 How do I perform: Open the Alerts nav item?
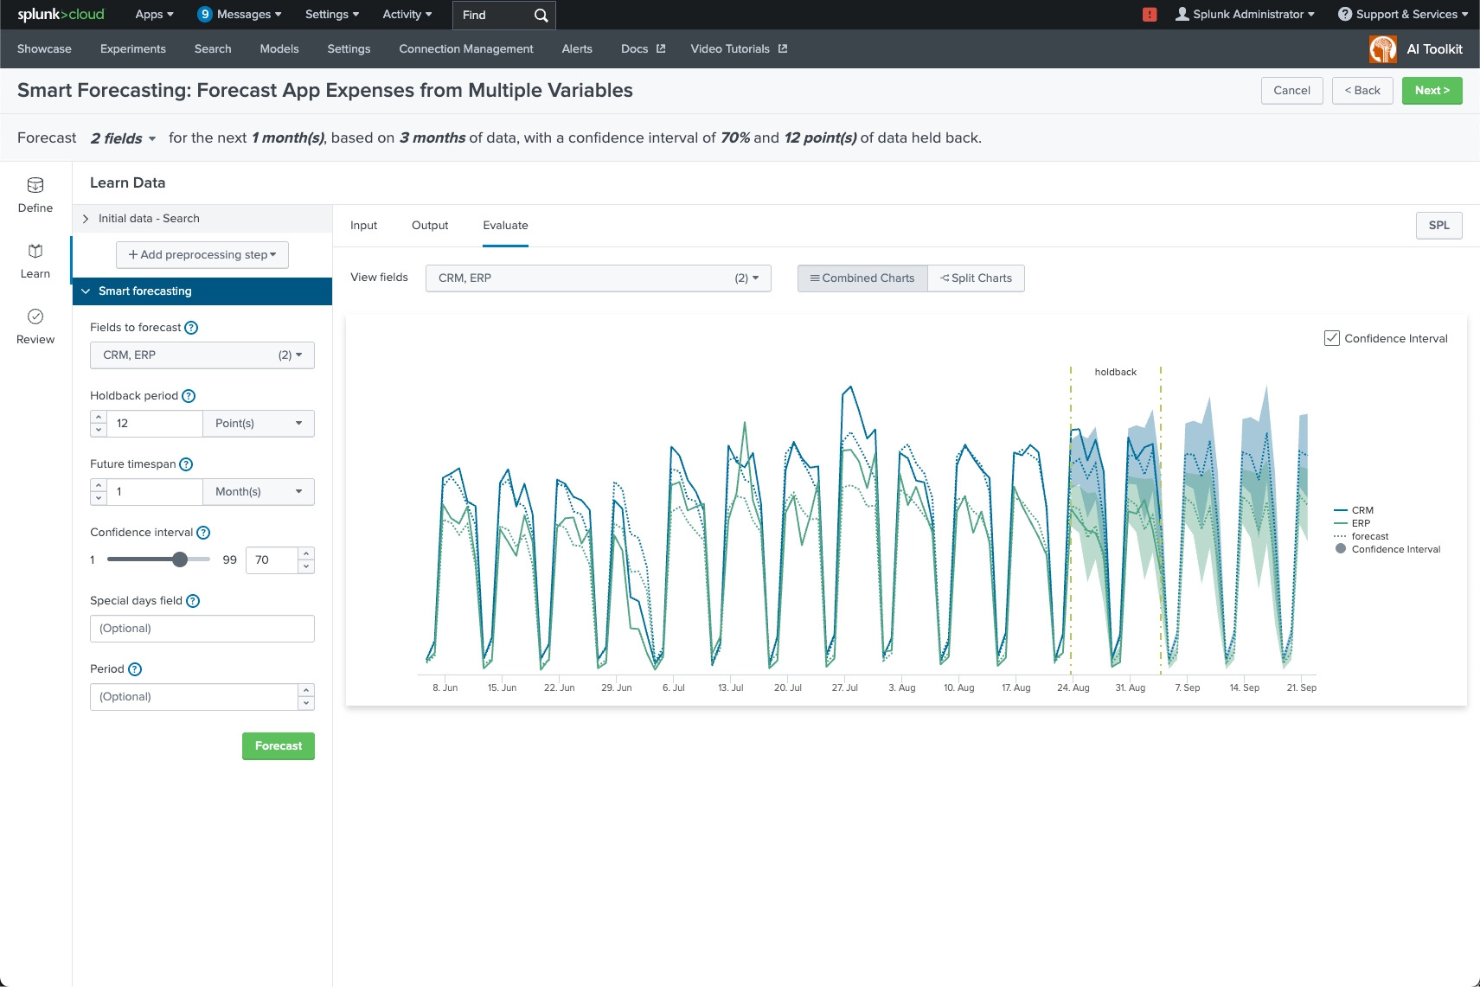pos(577,49)
